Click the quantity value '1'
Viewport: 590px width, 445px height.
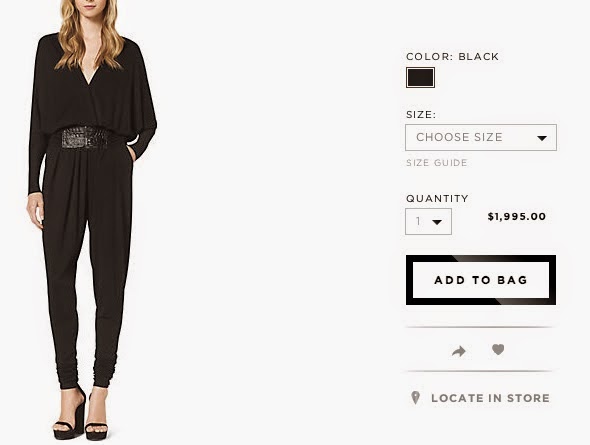[418, 221]
